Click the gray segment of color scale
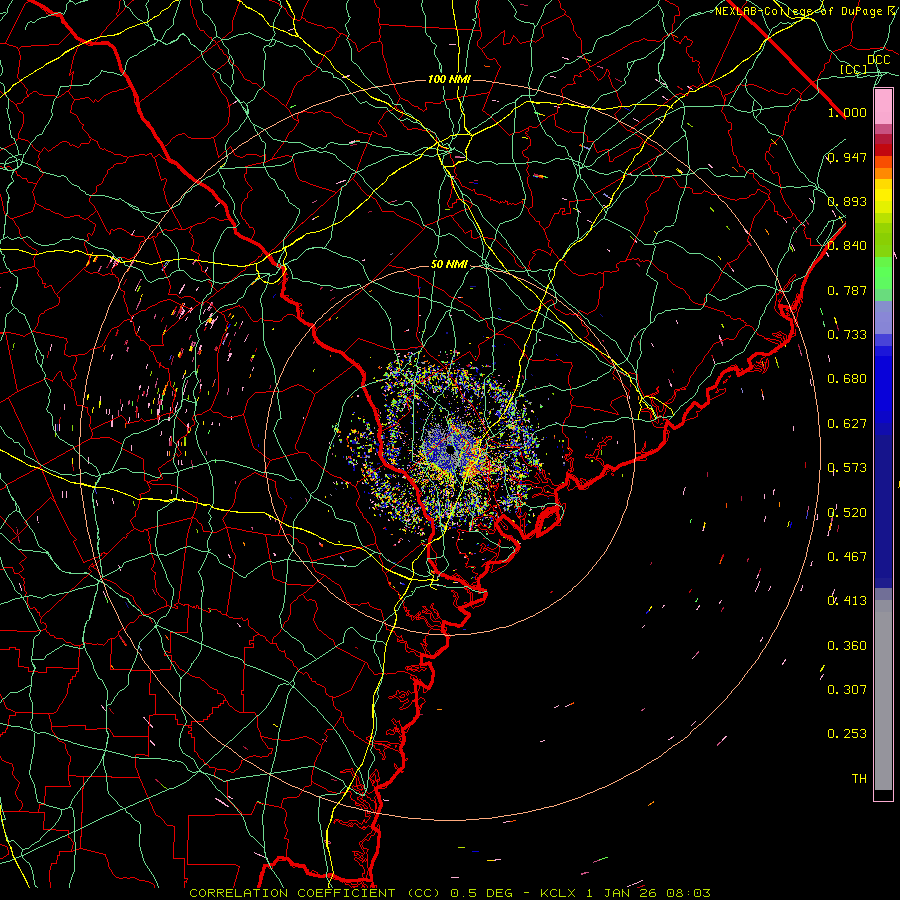Viewport: 900px width, 900px height. point(883,695)
